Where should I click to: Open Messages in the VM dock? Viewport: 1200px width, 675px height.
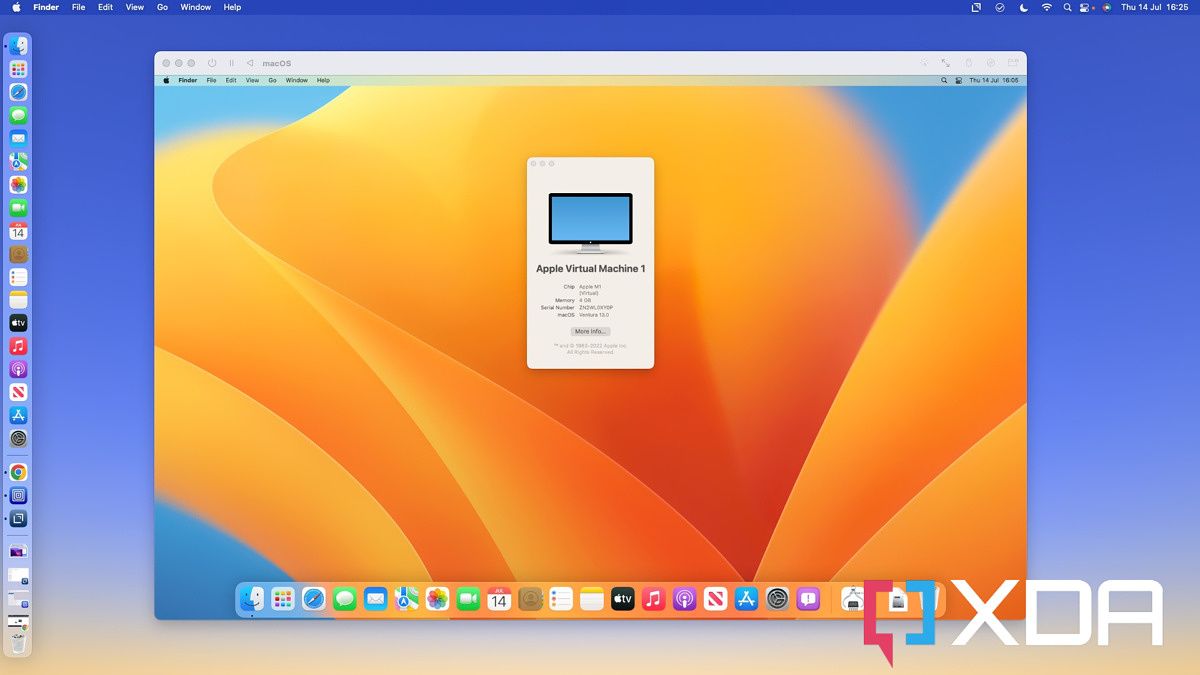(x=345, y=599)
